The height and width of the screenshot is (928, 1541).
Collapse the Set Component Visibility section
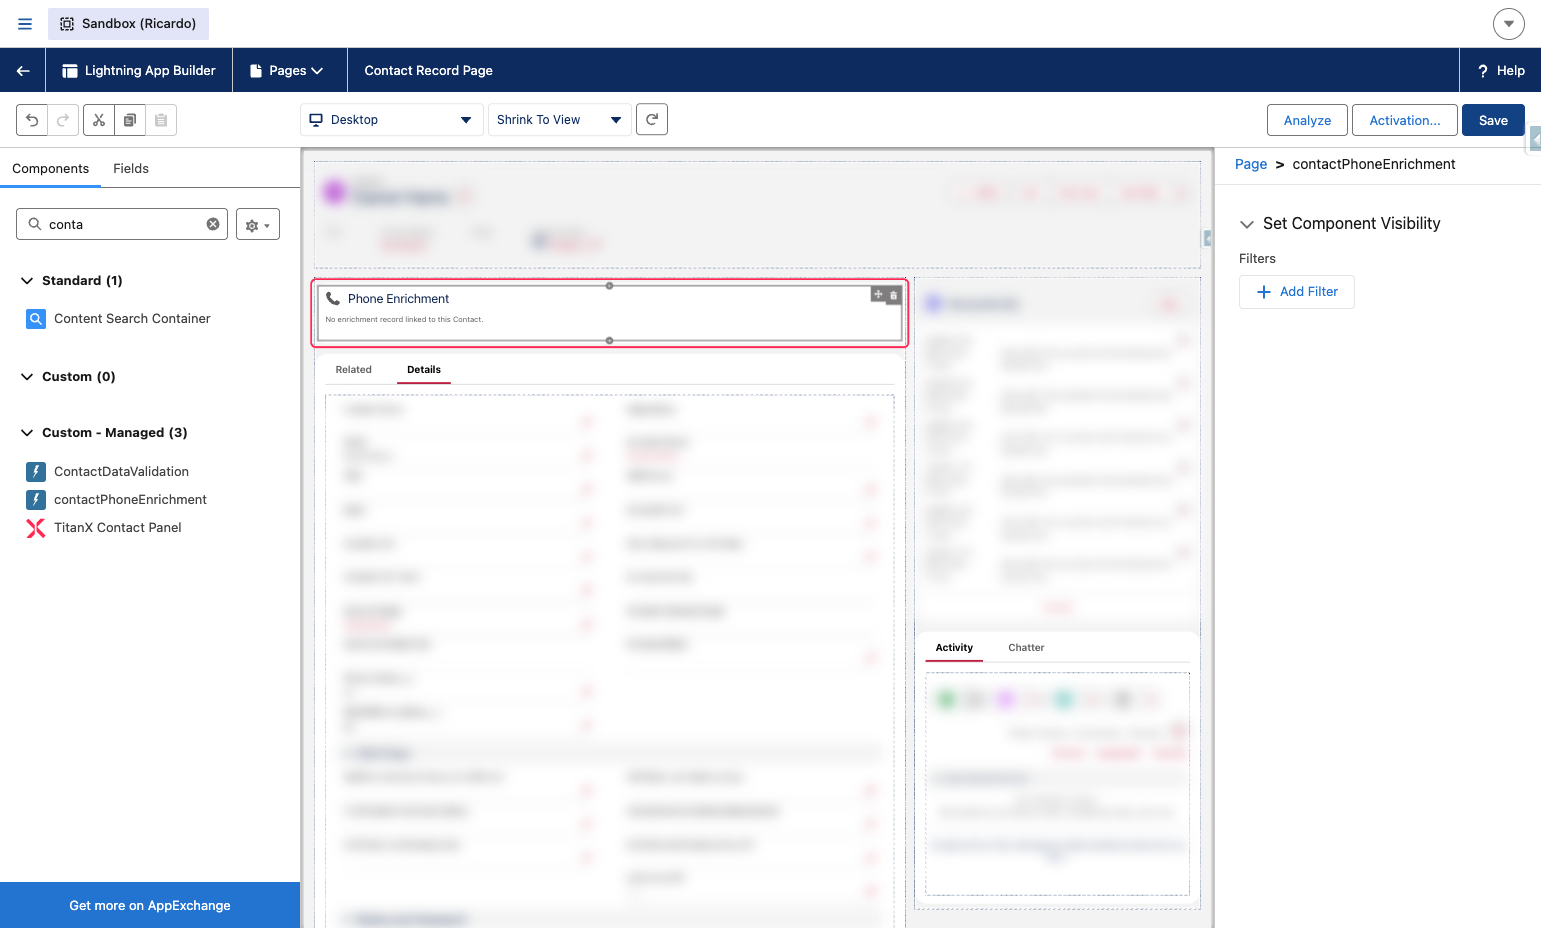pyautogui.click(x=1247, y=224)
